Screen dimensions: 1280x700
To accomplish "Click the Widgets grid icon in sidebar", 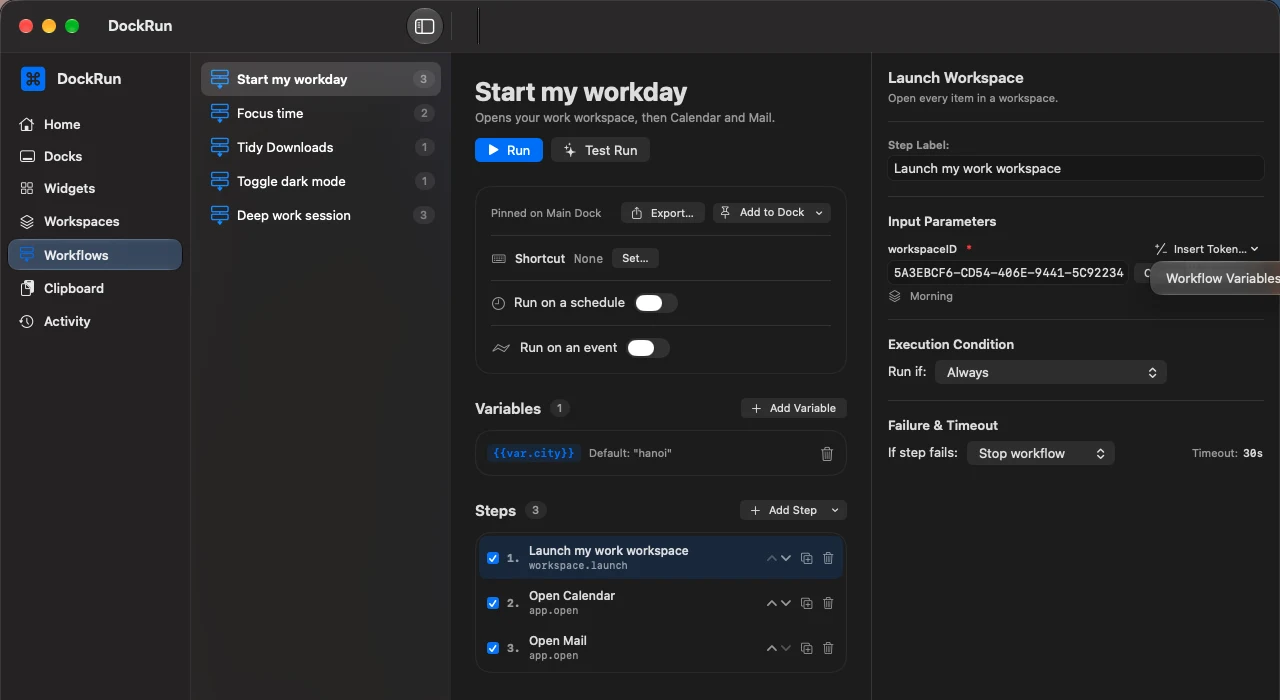I will pyautogui.click(x=27, y=188).
